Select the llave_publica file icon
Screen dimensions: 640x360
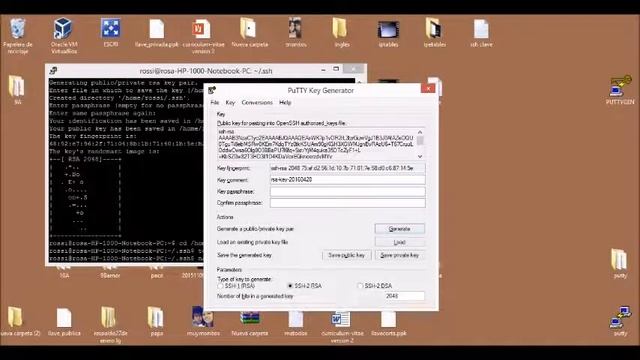click(64, 318)
